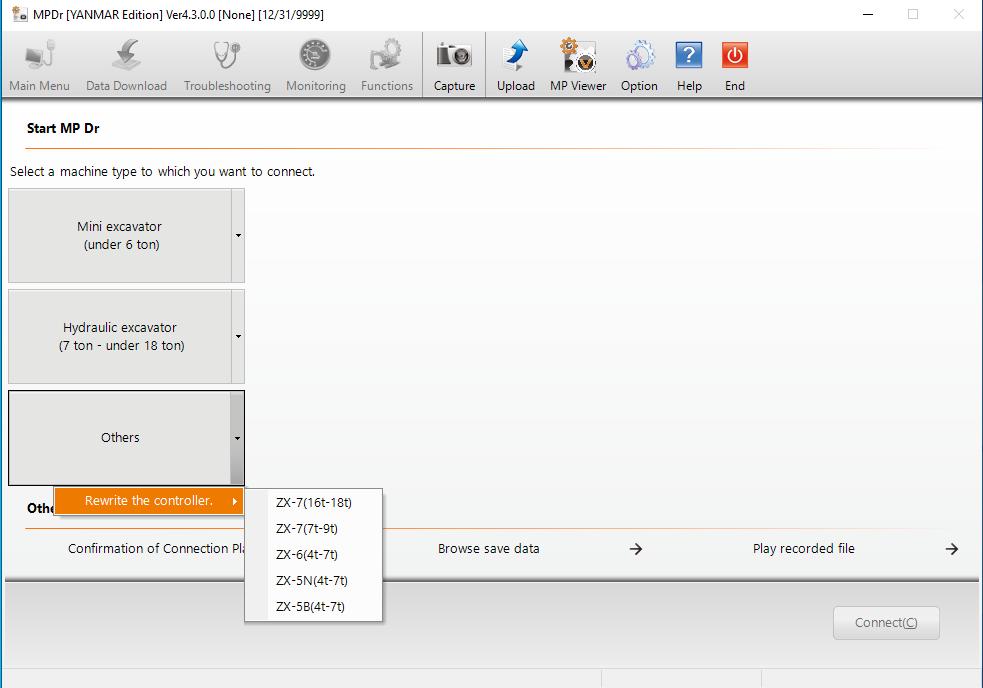Click the Help icon
Image resolution: width=983 pixels, height=688 pixels.
click(x=689, y=60)
